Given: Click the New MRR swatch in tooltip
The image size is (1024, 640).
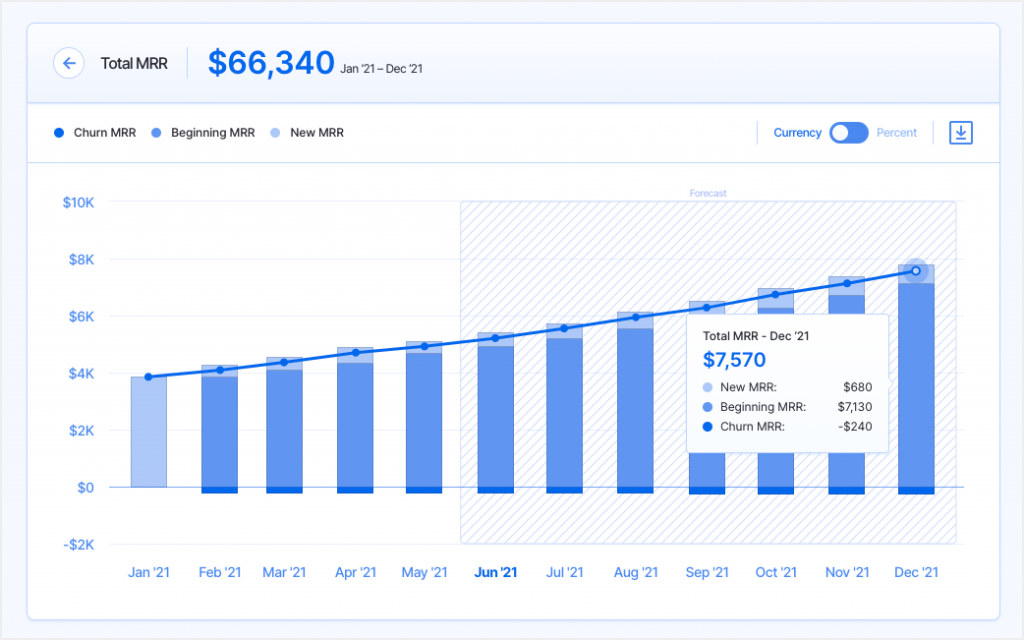Looking at the screenshot, I should coord(708,387).
